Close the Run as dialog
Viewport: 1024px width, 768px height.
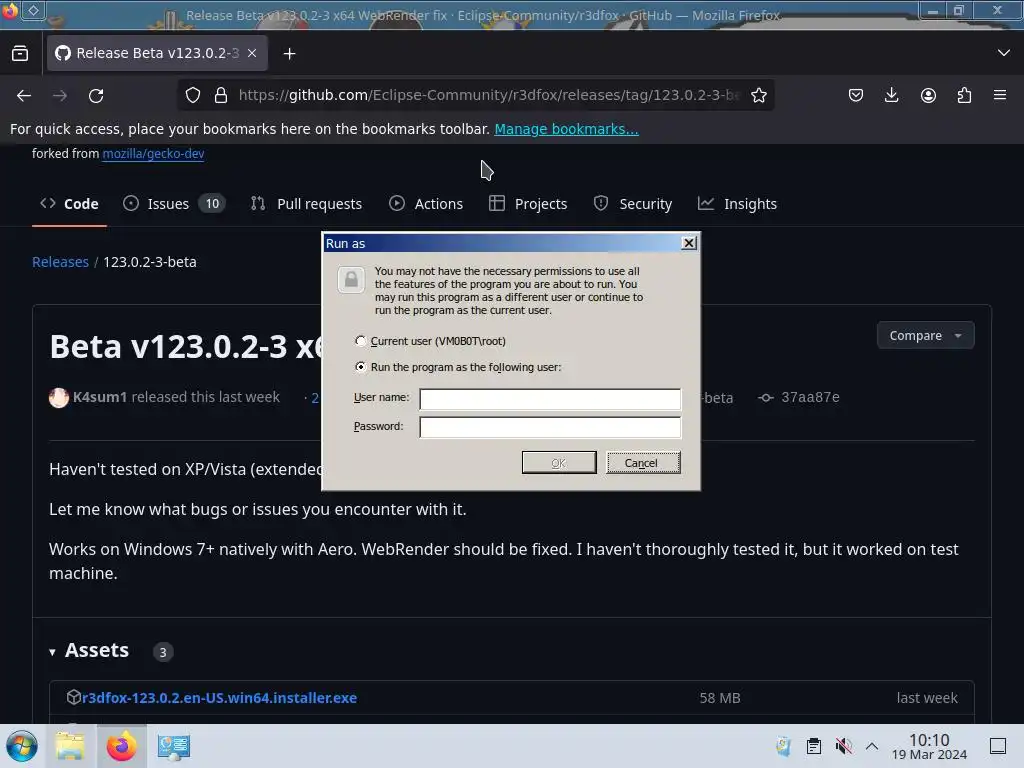coord(688,243)
